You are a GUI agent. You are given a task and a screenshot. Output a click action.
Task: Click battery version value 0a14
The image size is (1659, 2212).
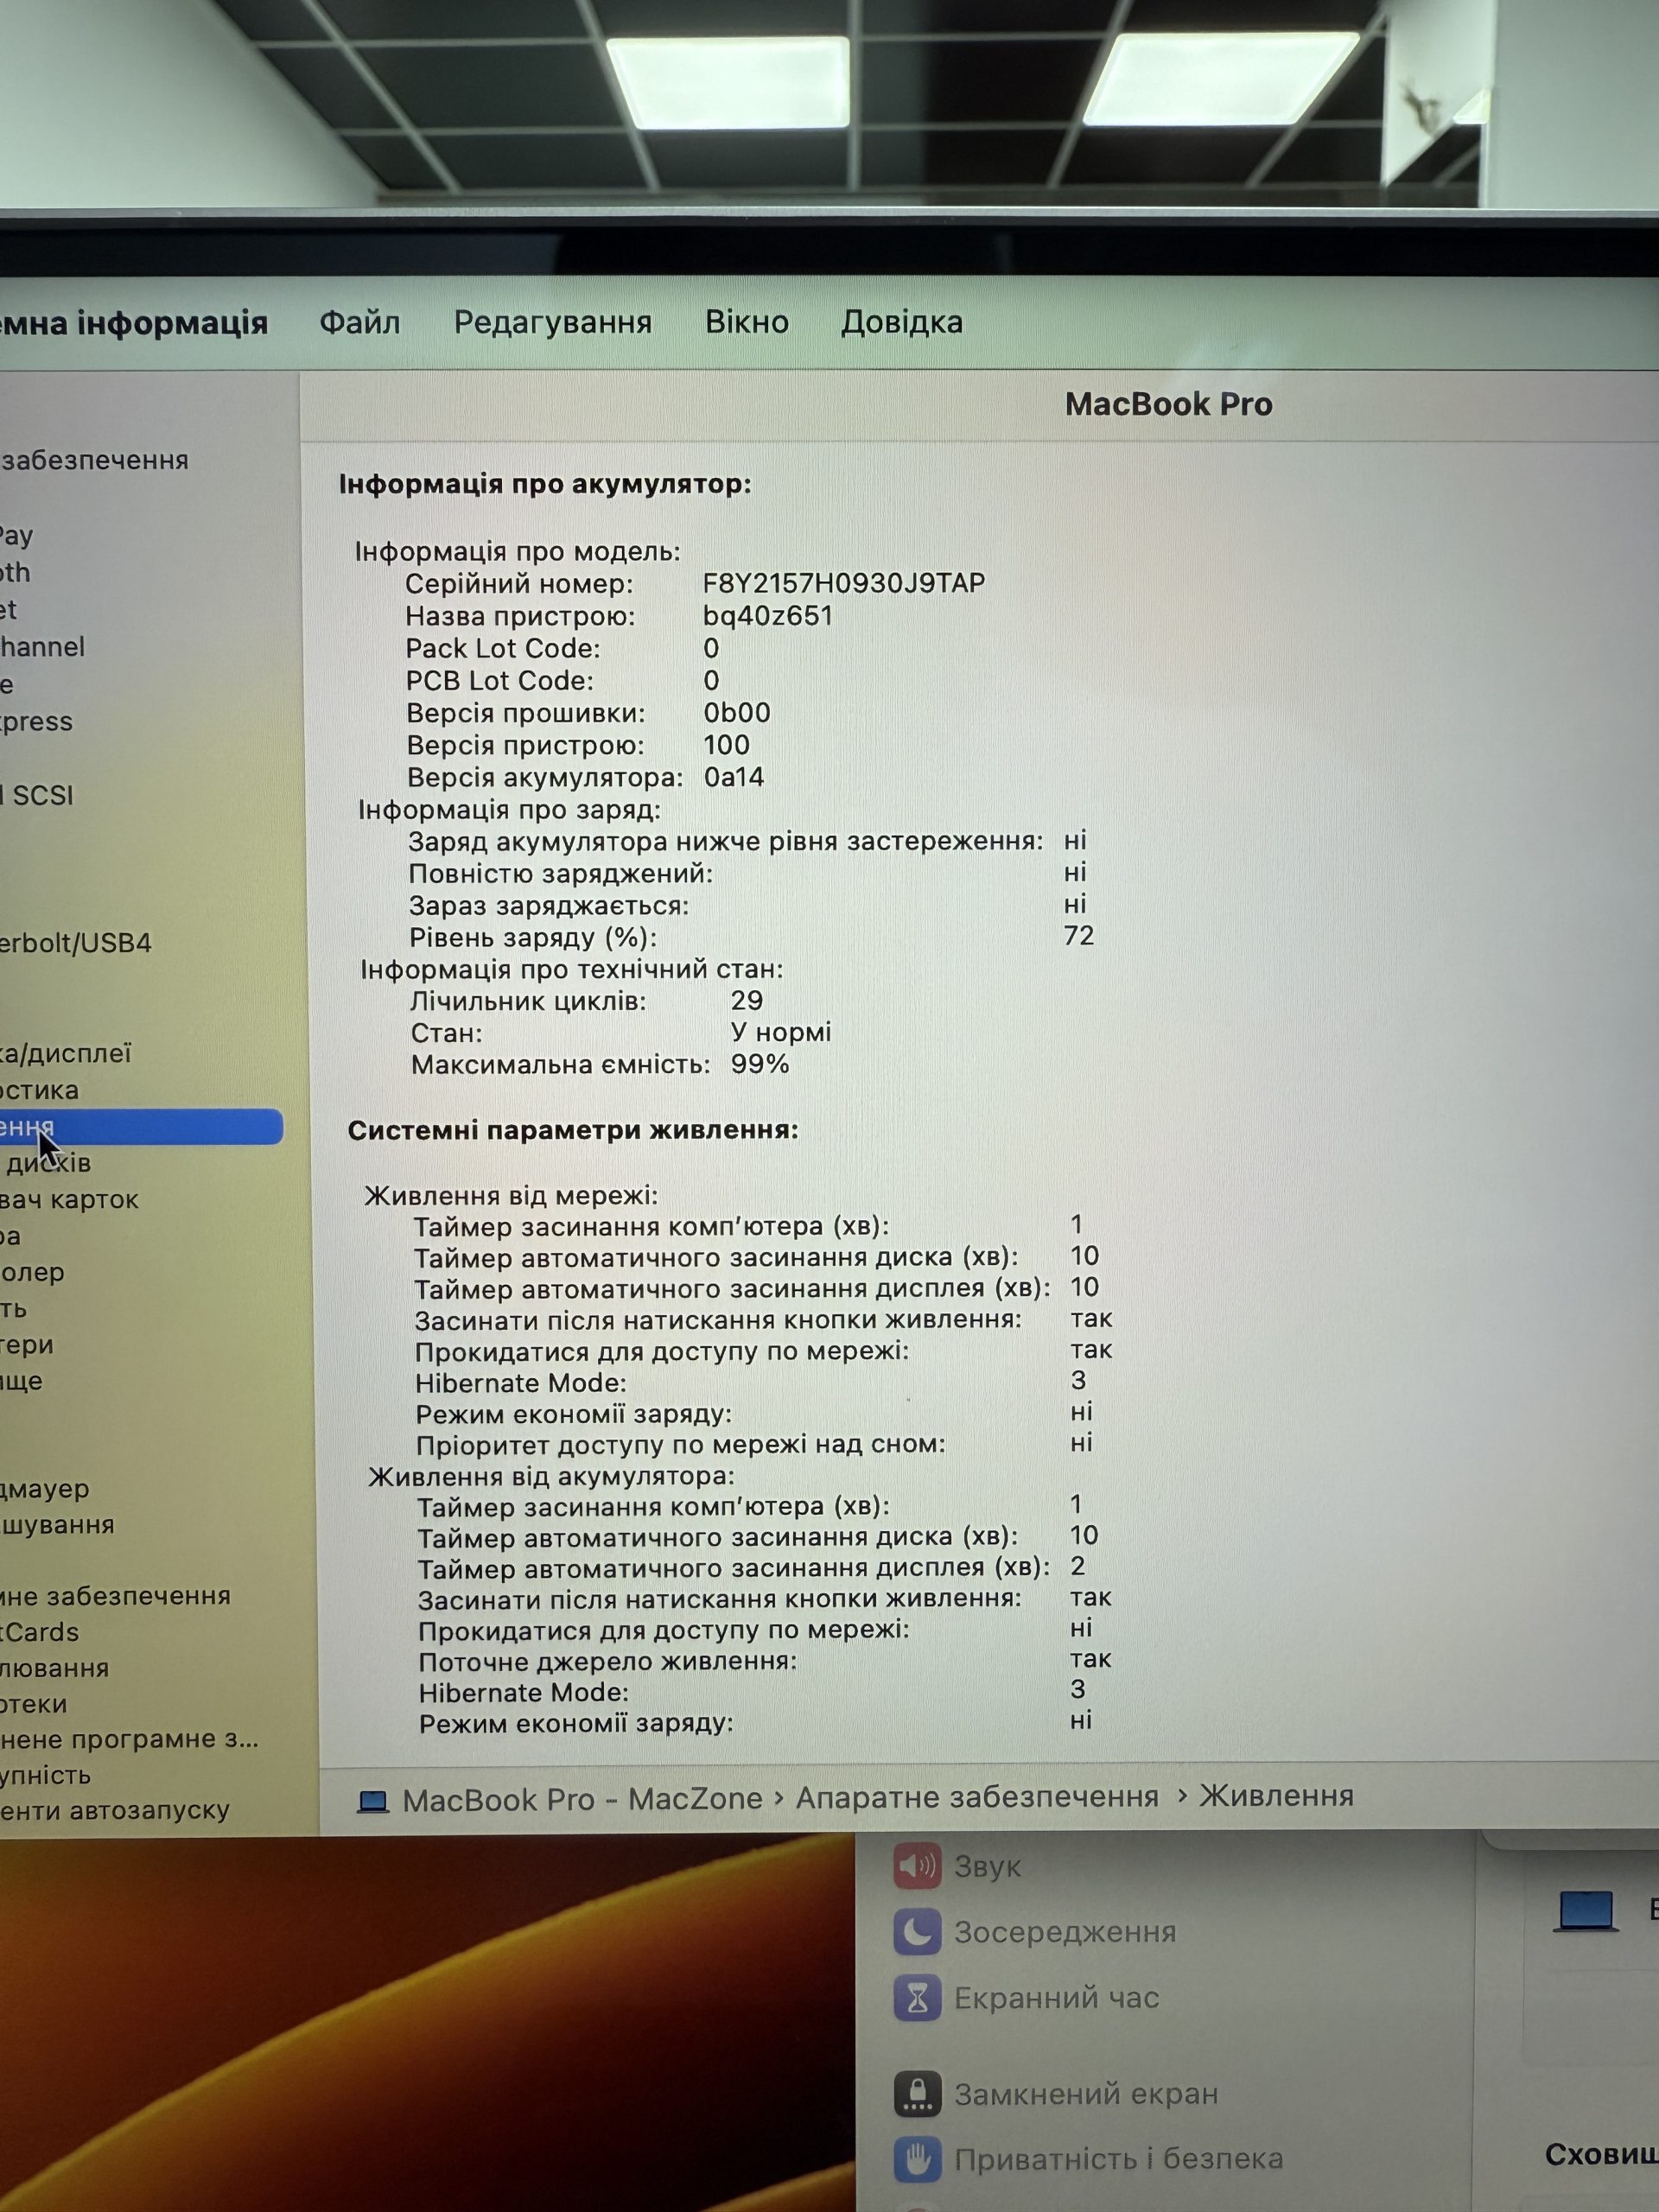click(734, 777)
